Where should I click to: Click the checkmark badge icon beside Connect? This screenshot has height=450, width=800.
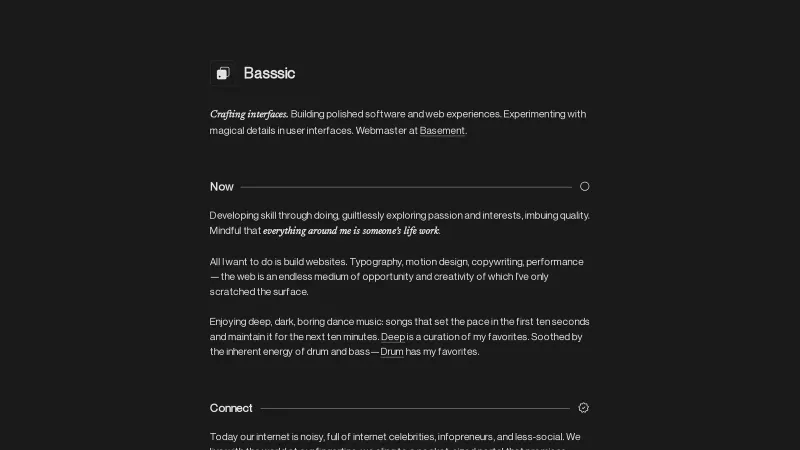[x=584, y=408]
